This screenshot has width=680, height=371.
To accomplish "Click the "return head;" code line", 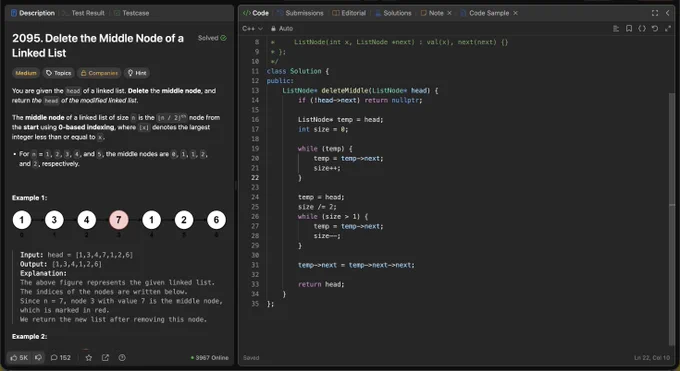I will click(321, 284).
